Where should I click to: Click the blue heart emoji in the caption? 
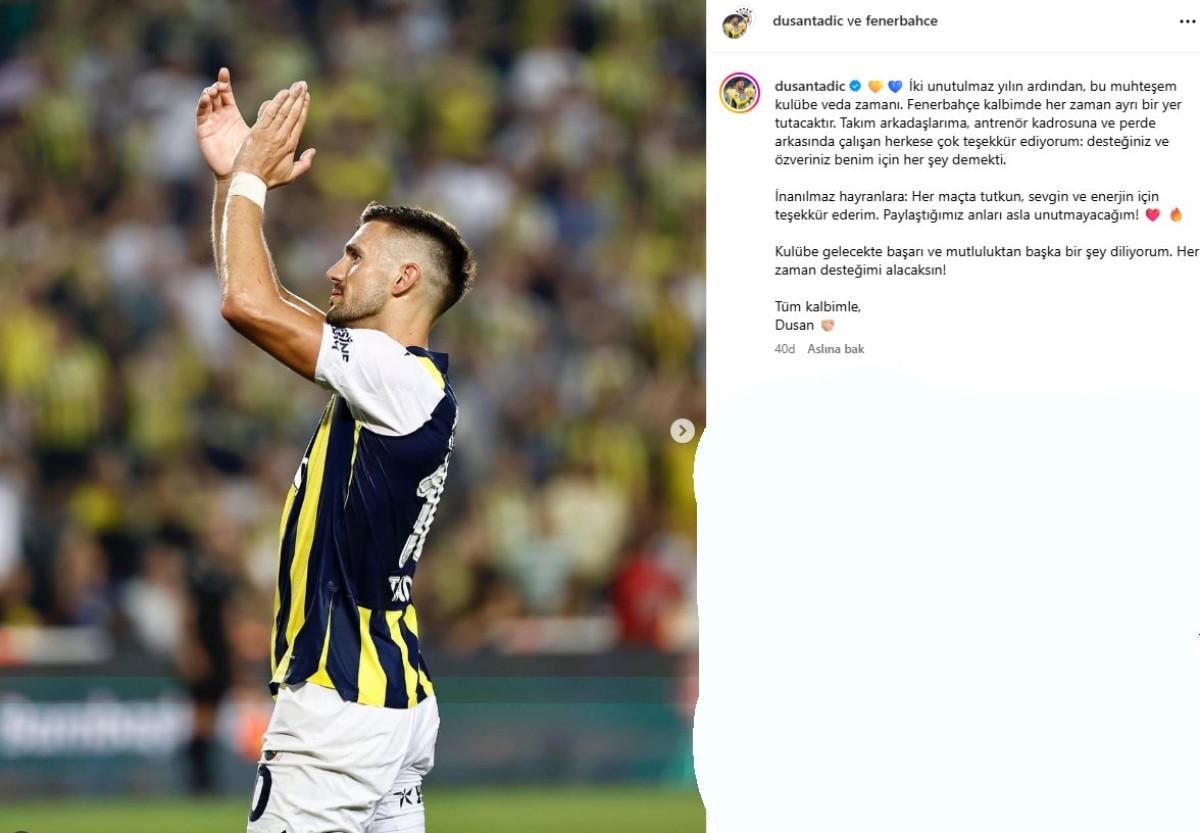[x=895, y=87]
